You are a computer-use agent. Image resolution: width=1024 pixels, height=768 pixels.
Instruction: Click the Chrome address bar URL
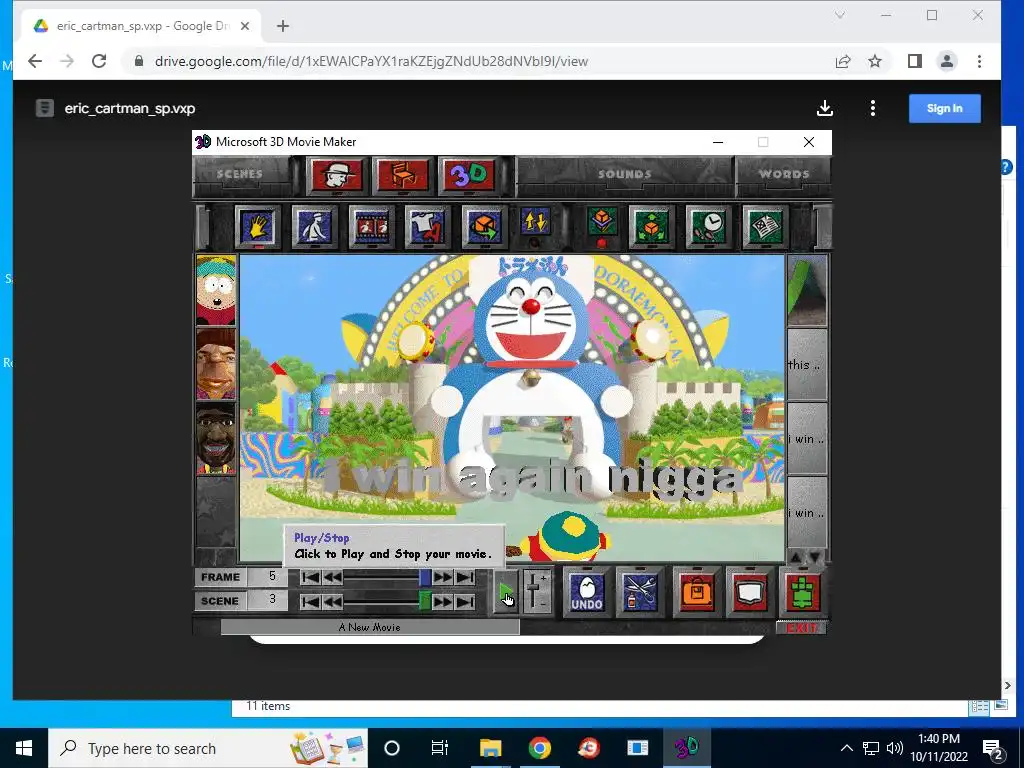(371, 61)
